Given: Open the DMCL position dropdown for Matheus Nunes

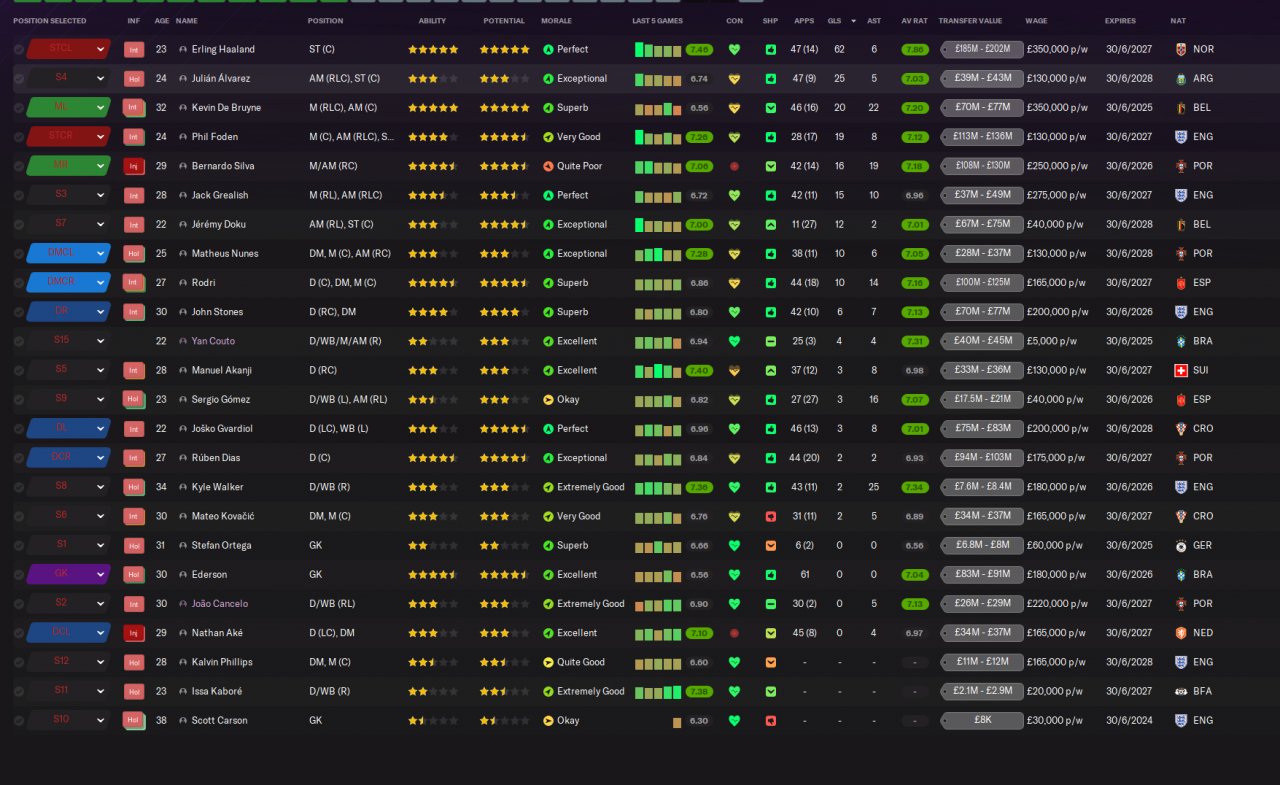Looking at the screenshot, I should [68, 254].
